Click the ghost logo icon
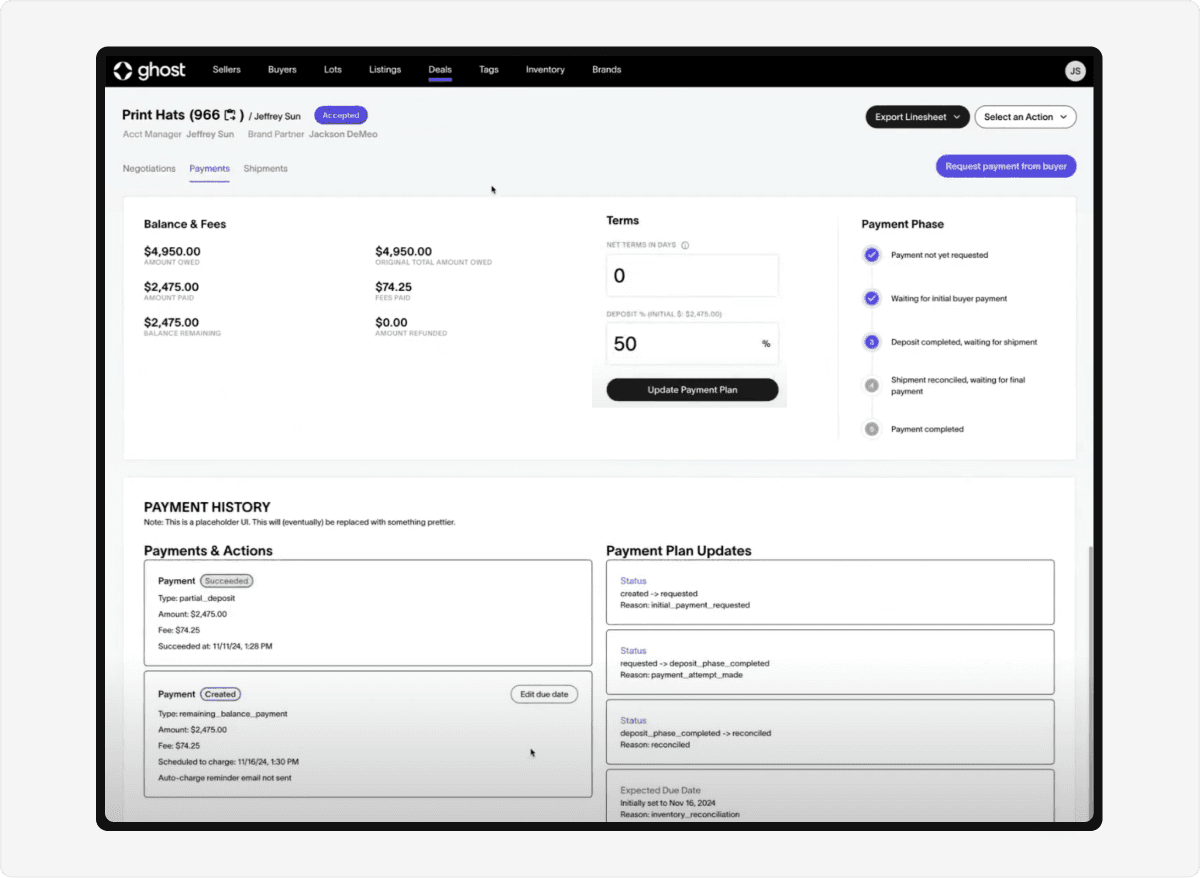The height and width of the screenshot is (878, 1200). 123,70
